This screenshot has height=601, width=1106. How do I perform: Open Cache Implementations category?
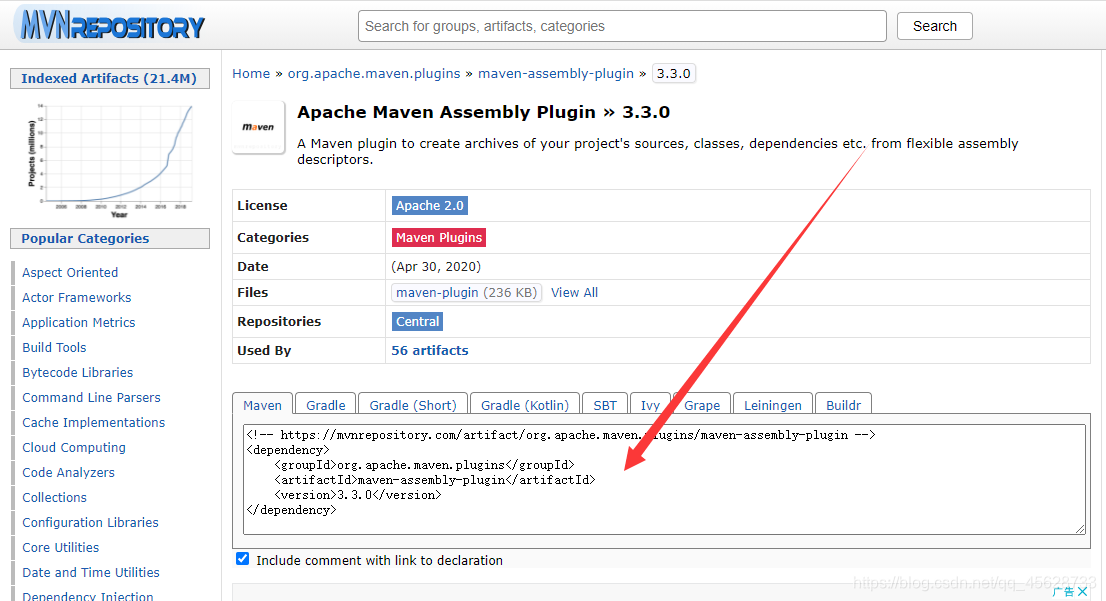(93, 423)
